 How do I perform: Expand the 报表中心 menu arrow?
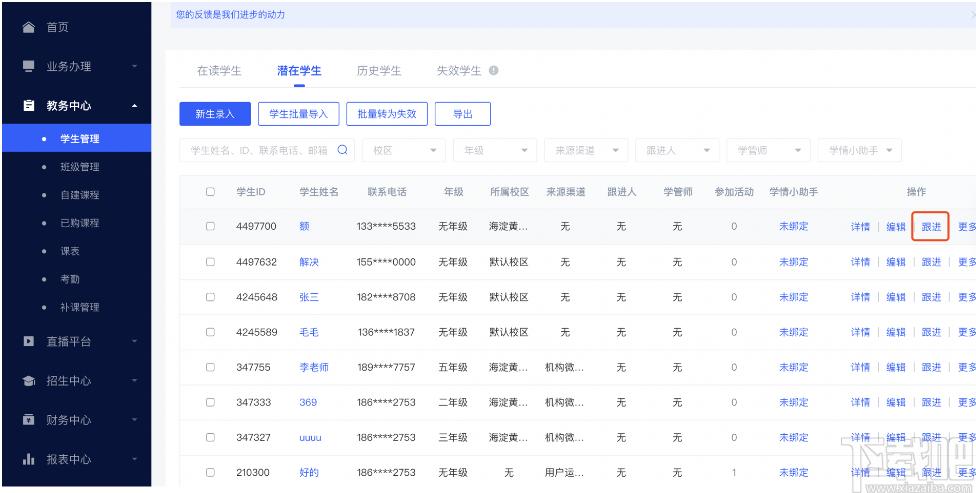click(x=135, y=459)
